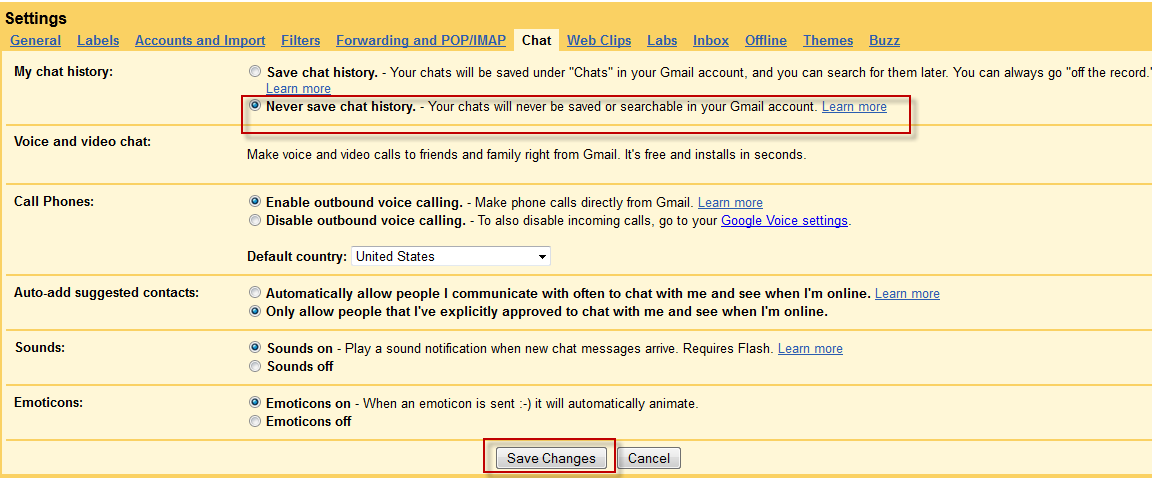Choose Disable outbound voice calling
Screen dimensions: 1152x478
click(254, 220)
